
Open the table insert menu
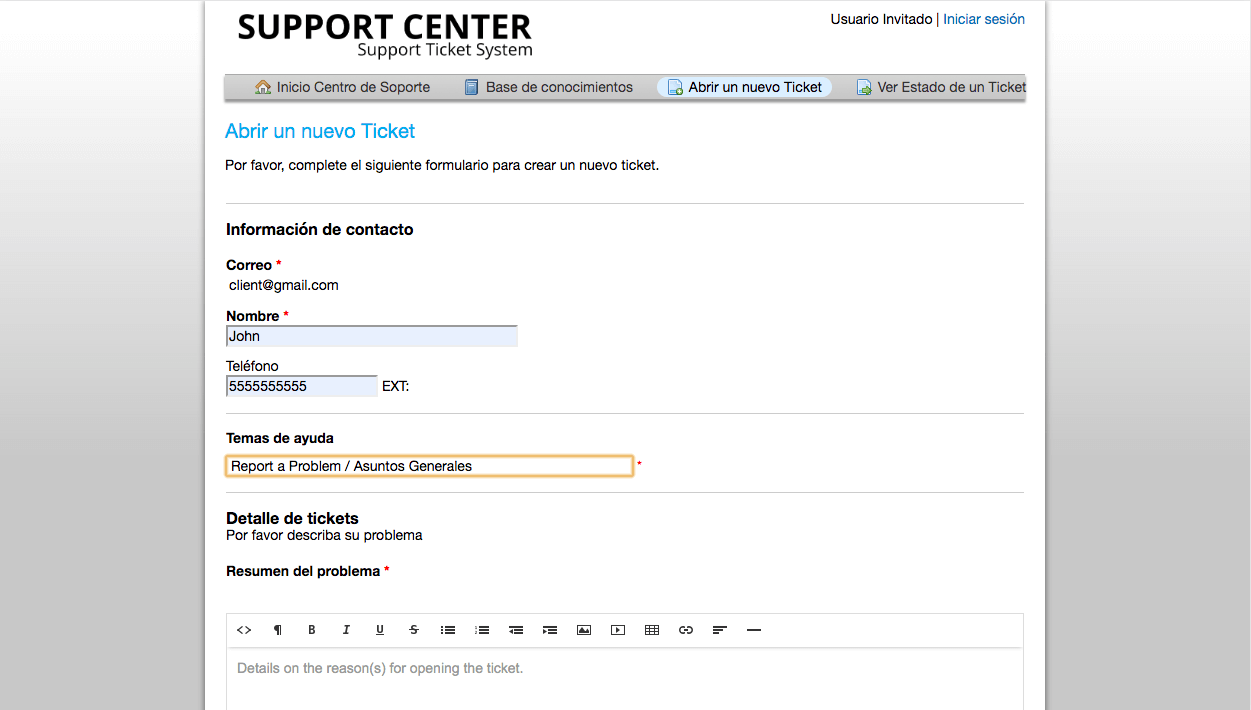pos(652,630)
